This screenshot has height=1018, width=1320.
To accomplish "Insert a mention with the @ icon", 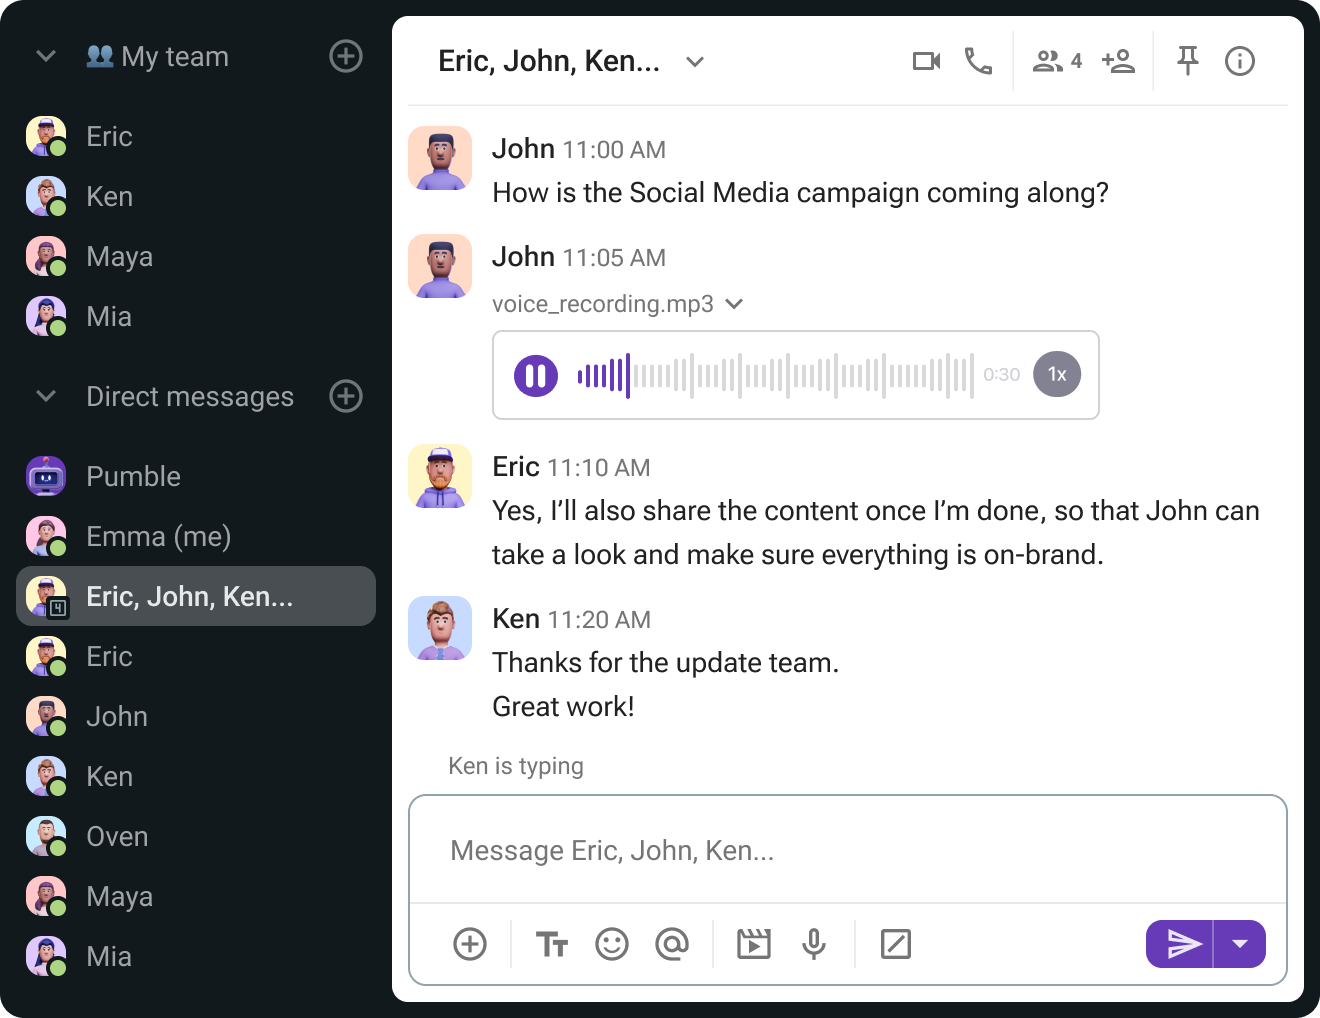I will [x=672, y=944].
